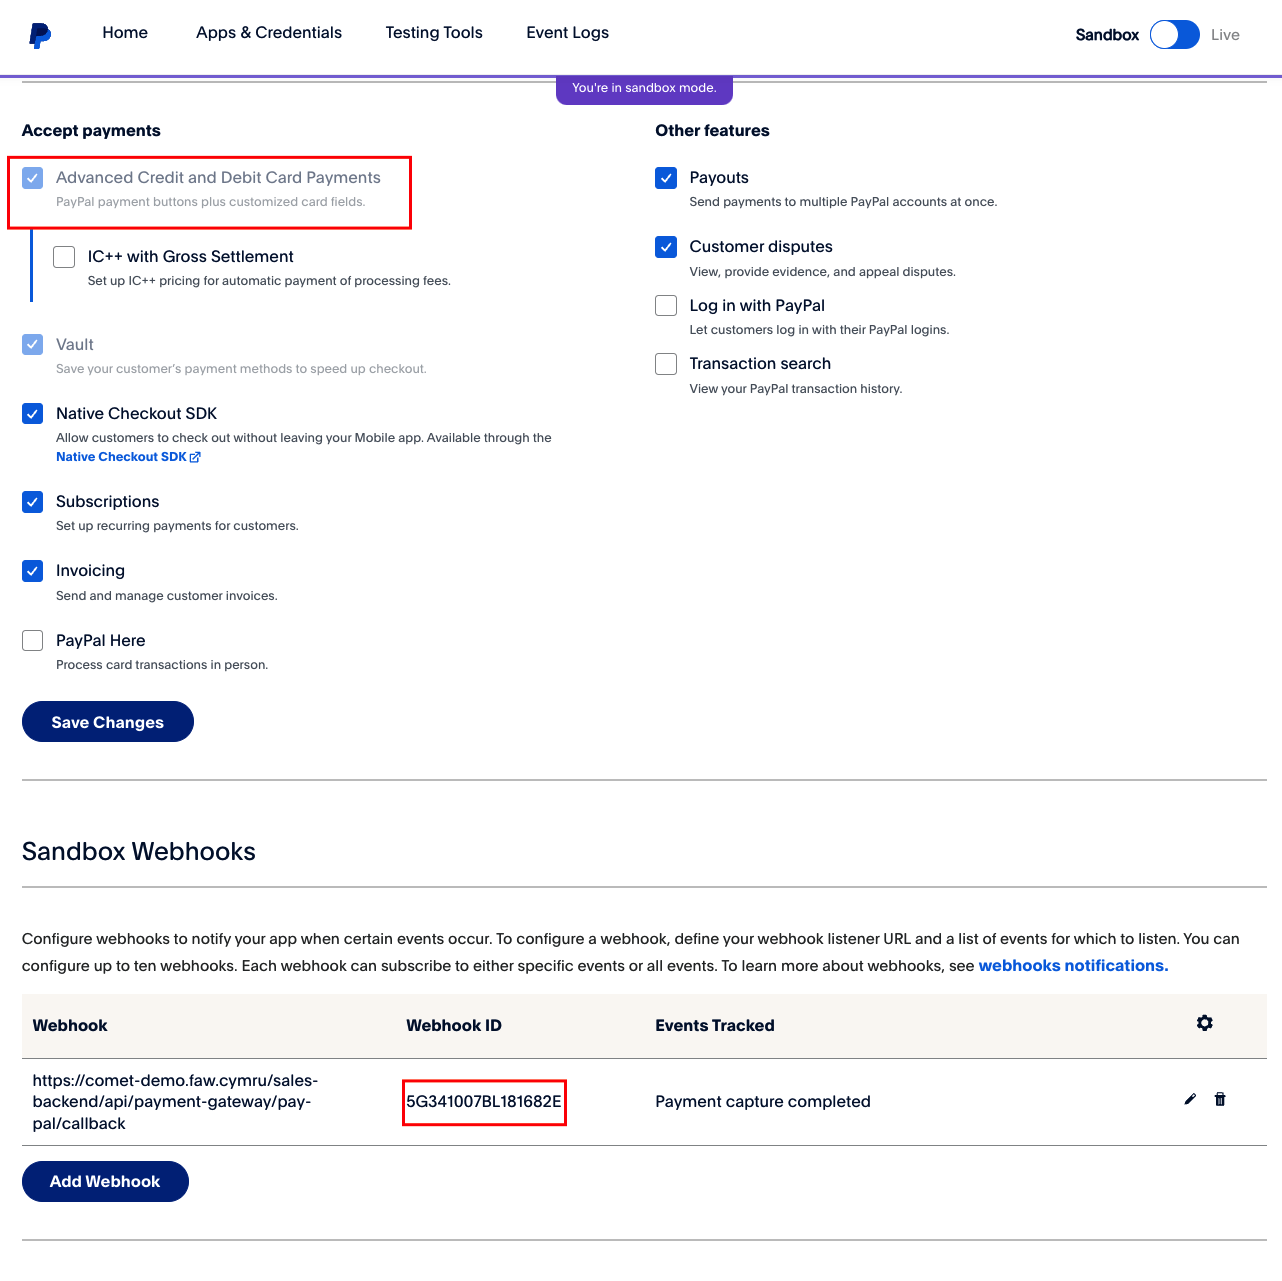Open Testing Tools in navigation
This screenshot has height=1281, width=1282.
(434, 33)
